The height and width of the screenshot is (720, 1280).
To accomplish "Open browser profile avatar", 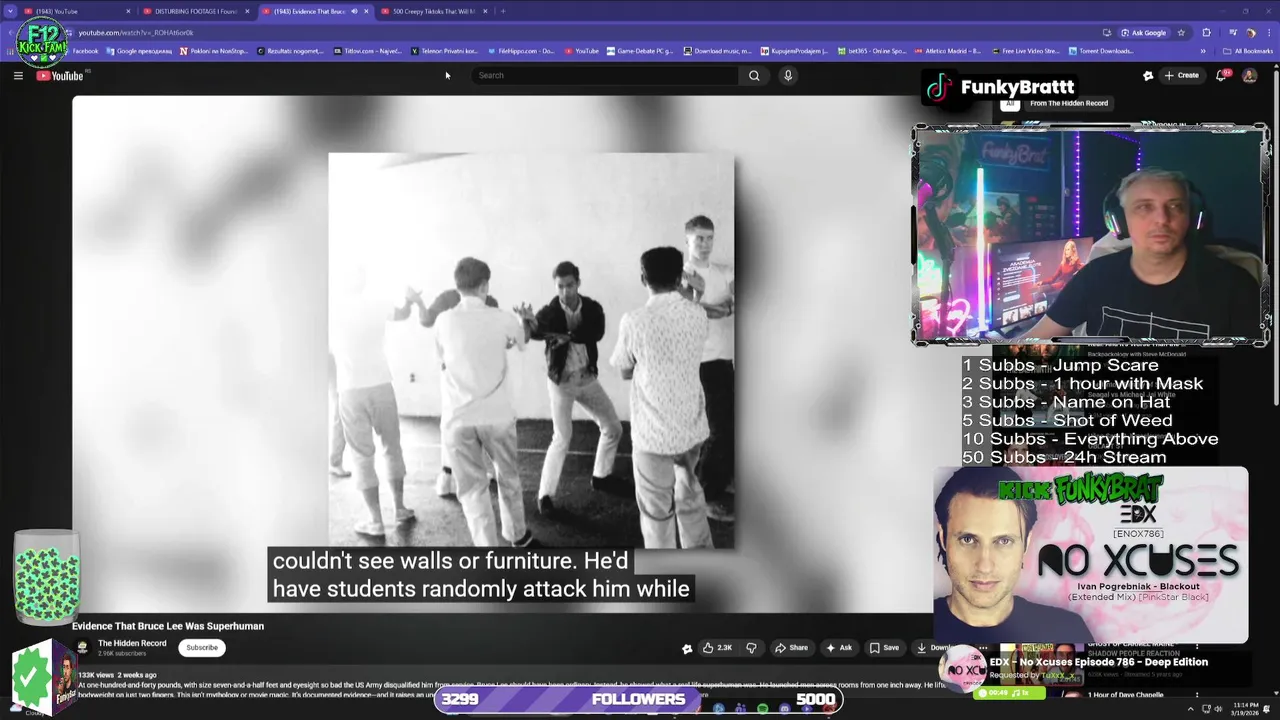I will (1250, 32).
